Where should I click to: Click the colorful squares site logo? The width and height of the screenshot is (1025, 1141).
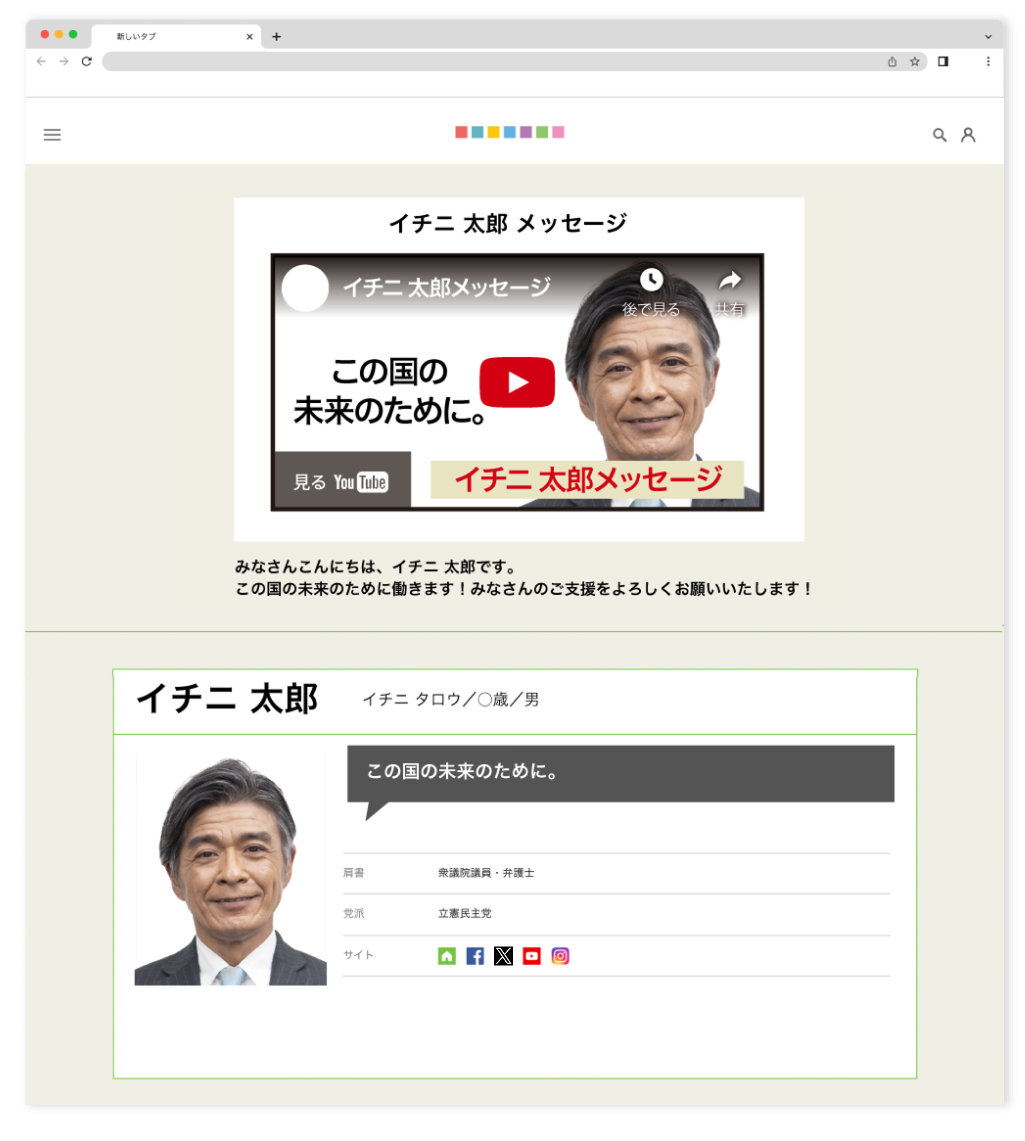pyautogui.click(x=509, y=132)
